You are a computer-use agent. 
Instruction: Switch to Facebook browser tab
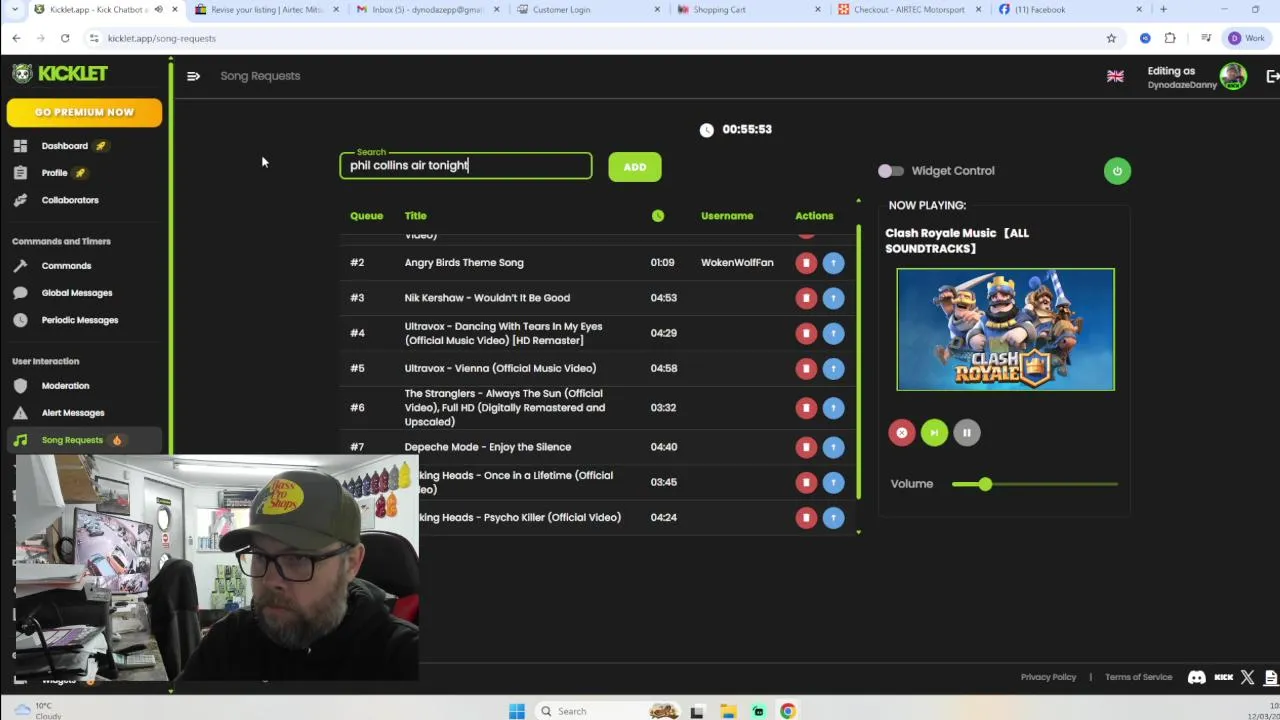[x=1070, y=10]
